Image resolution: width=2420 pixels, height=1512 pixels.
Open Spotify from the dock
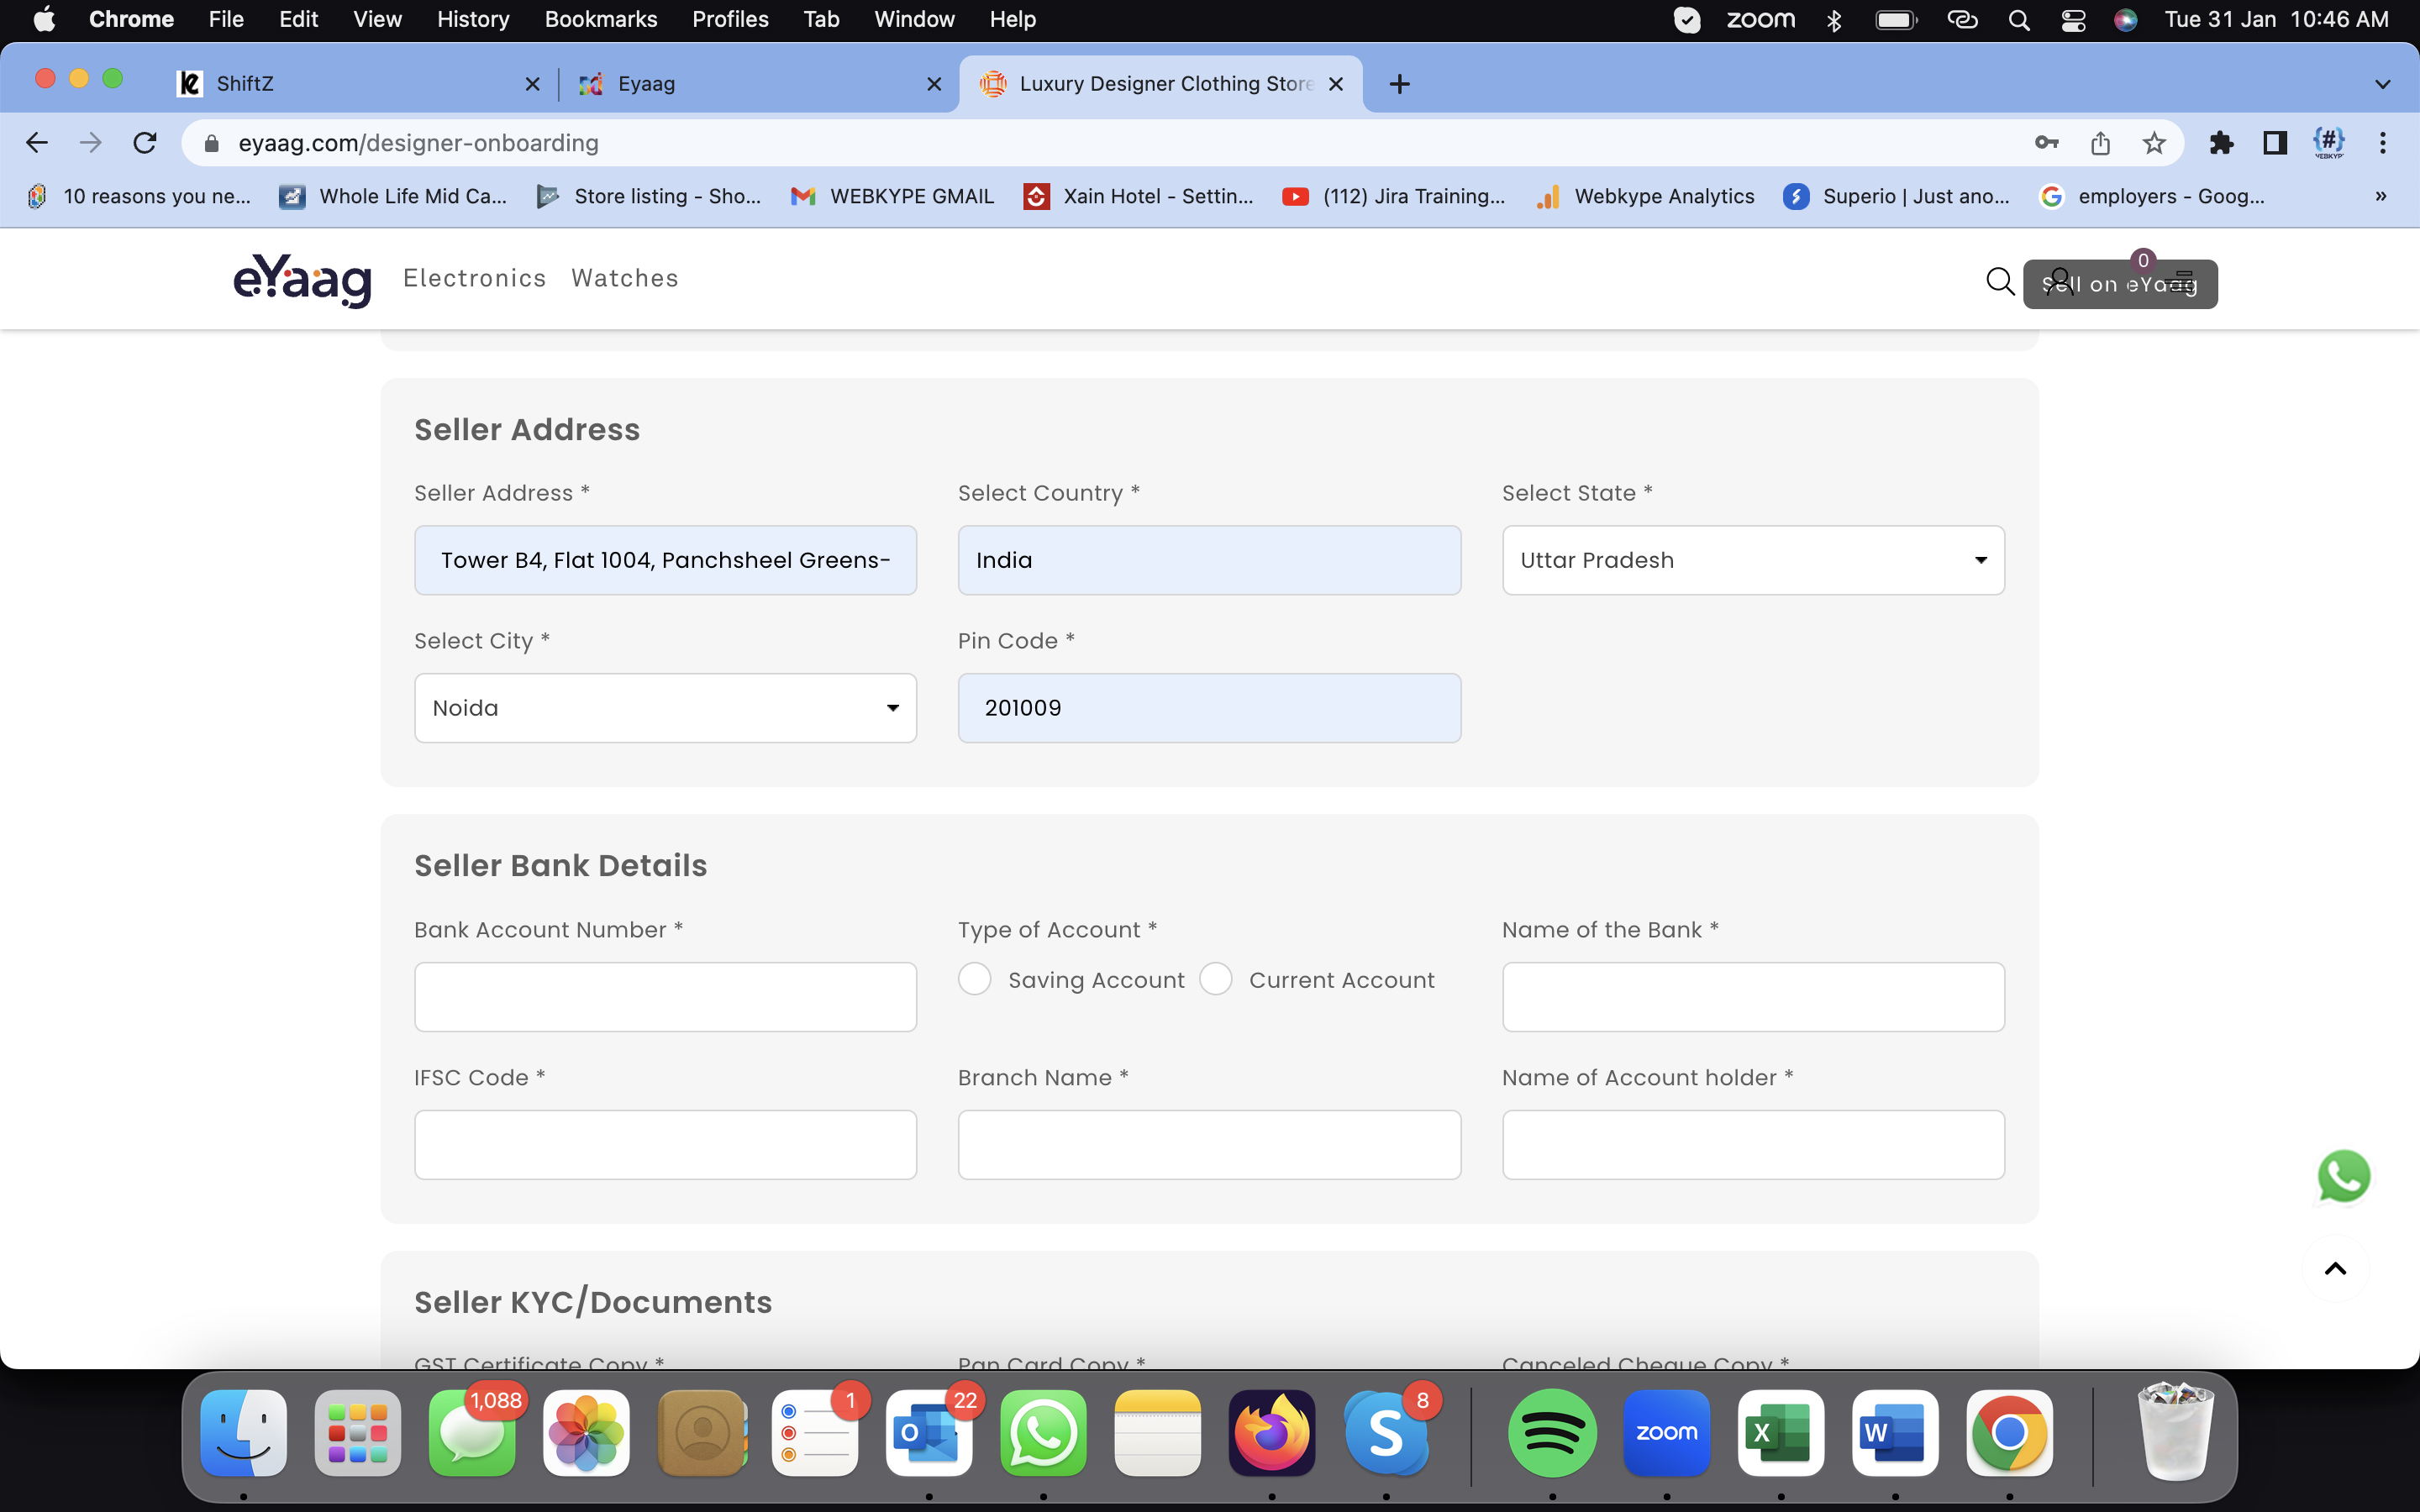pos(1552,1433)
